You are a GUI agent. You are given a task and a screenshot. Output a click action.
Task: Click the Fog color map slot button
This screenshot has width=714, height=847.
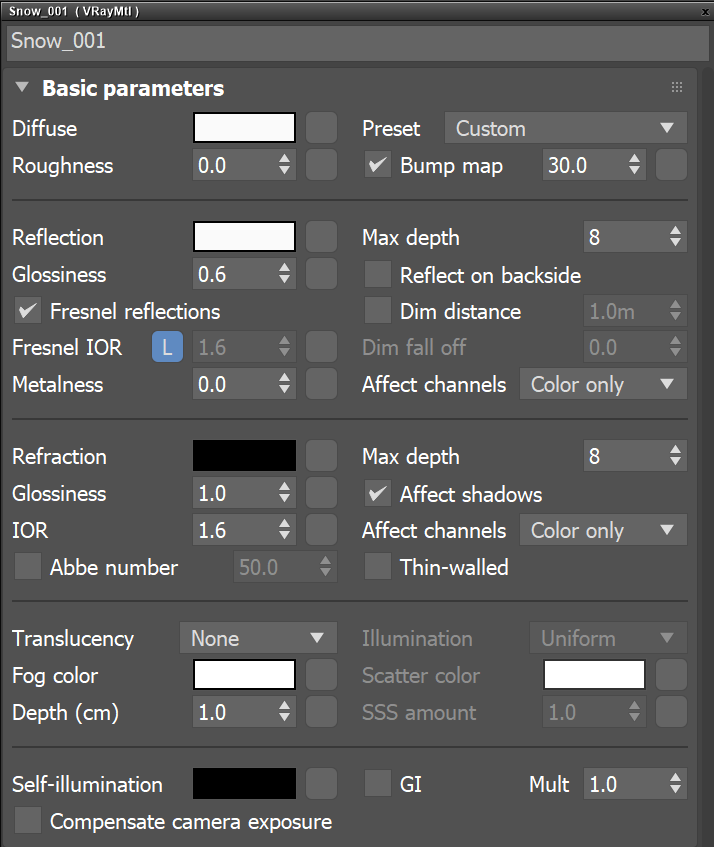click(x=321, y=675)
